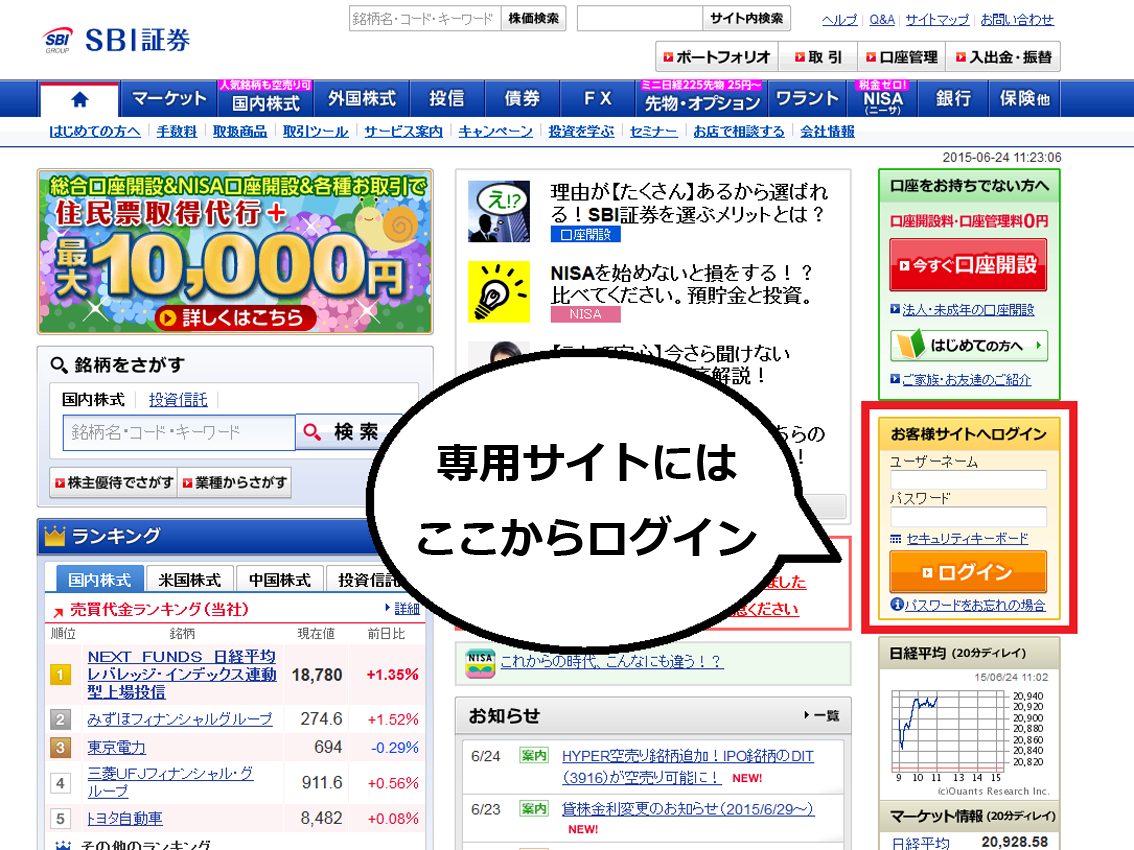Open the はじめての方へ beginner guide button
Viewport: 1134px width, 850px height.
[x=969, y=346]
